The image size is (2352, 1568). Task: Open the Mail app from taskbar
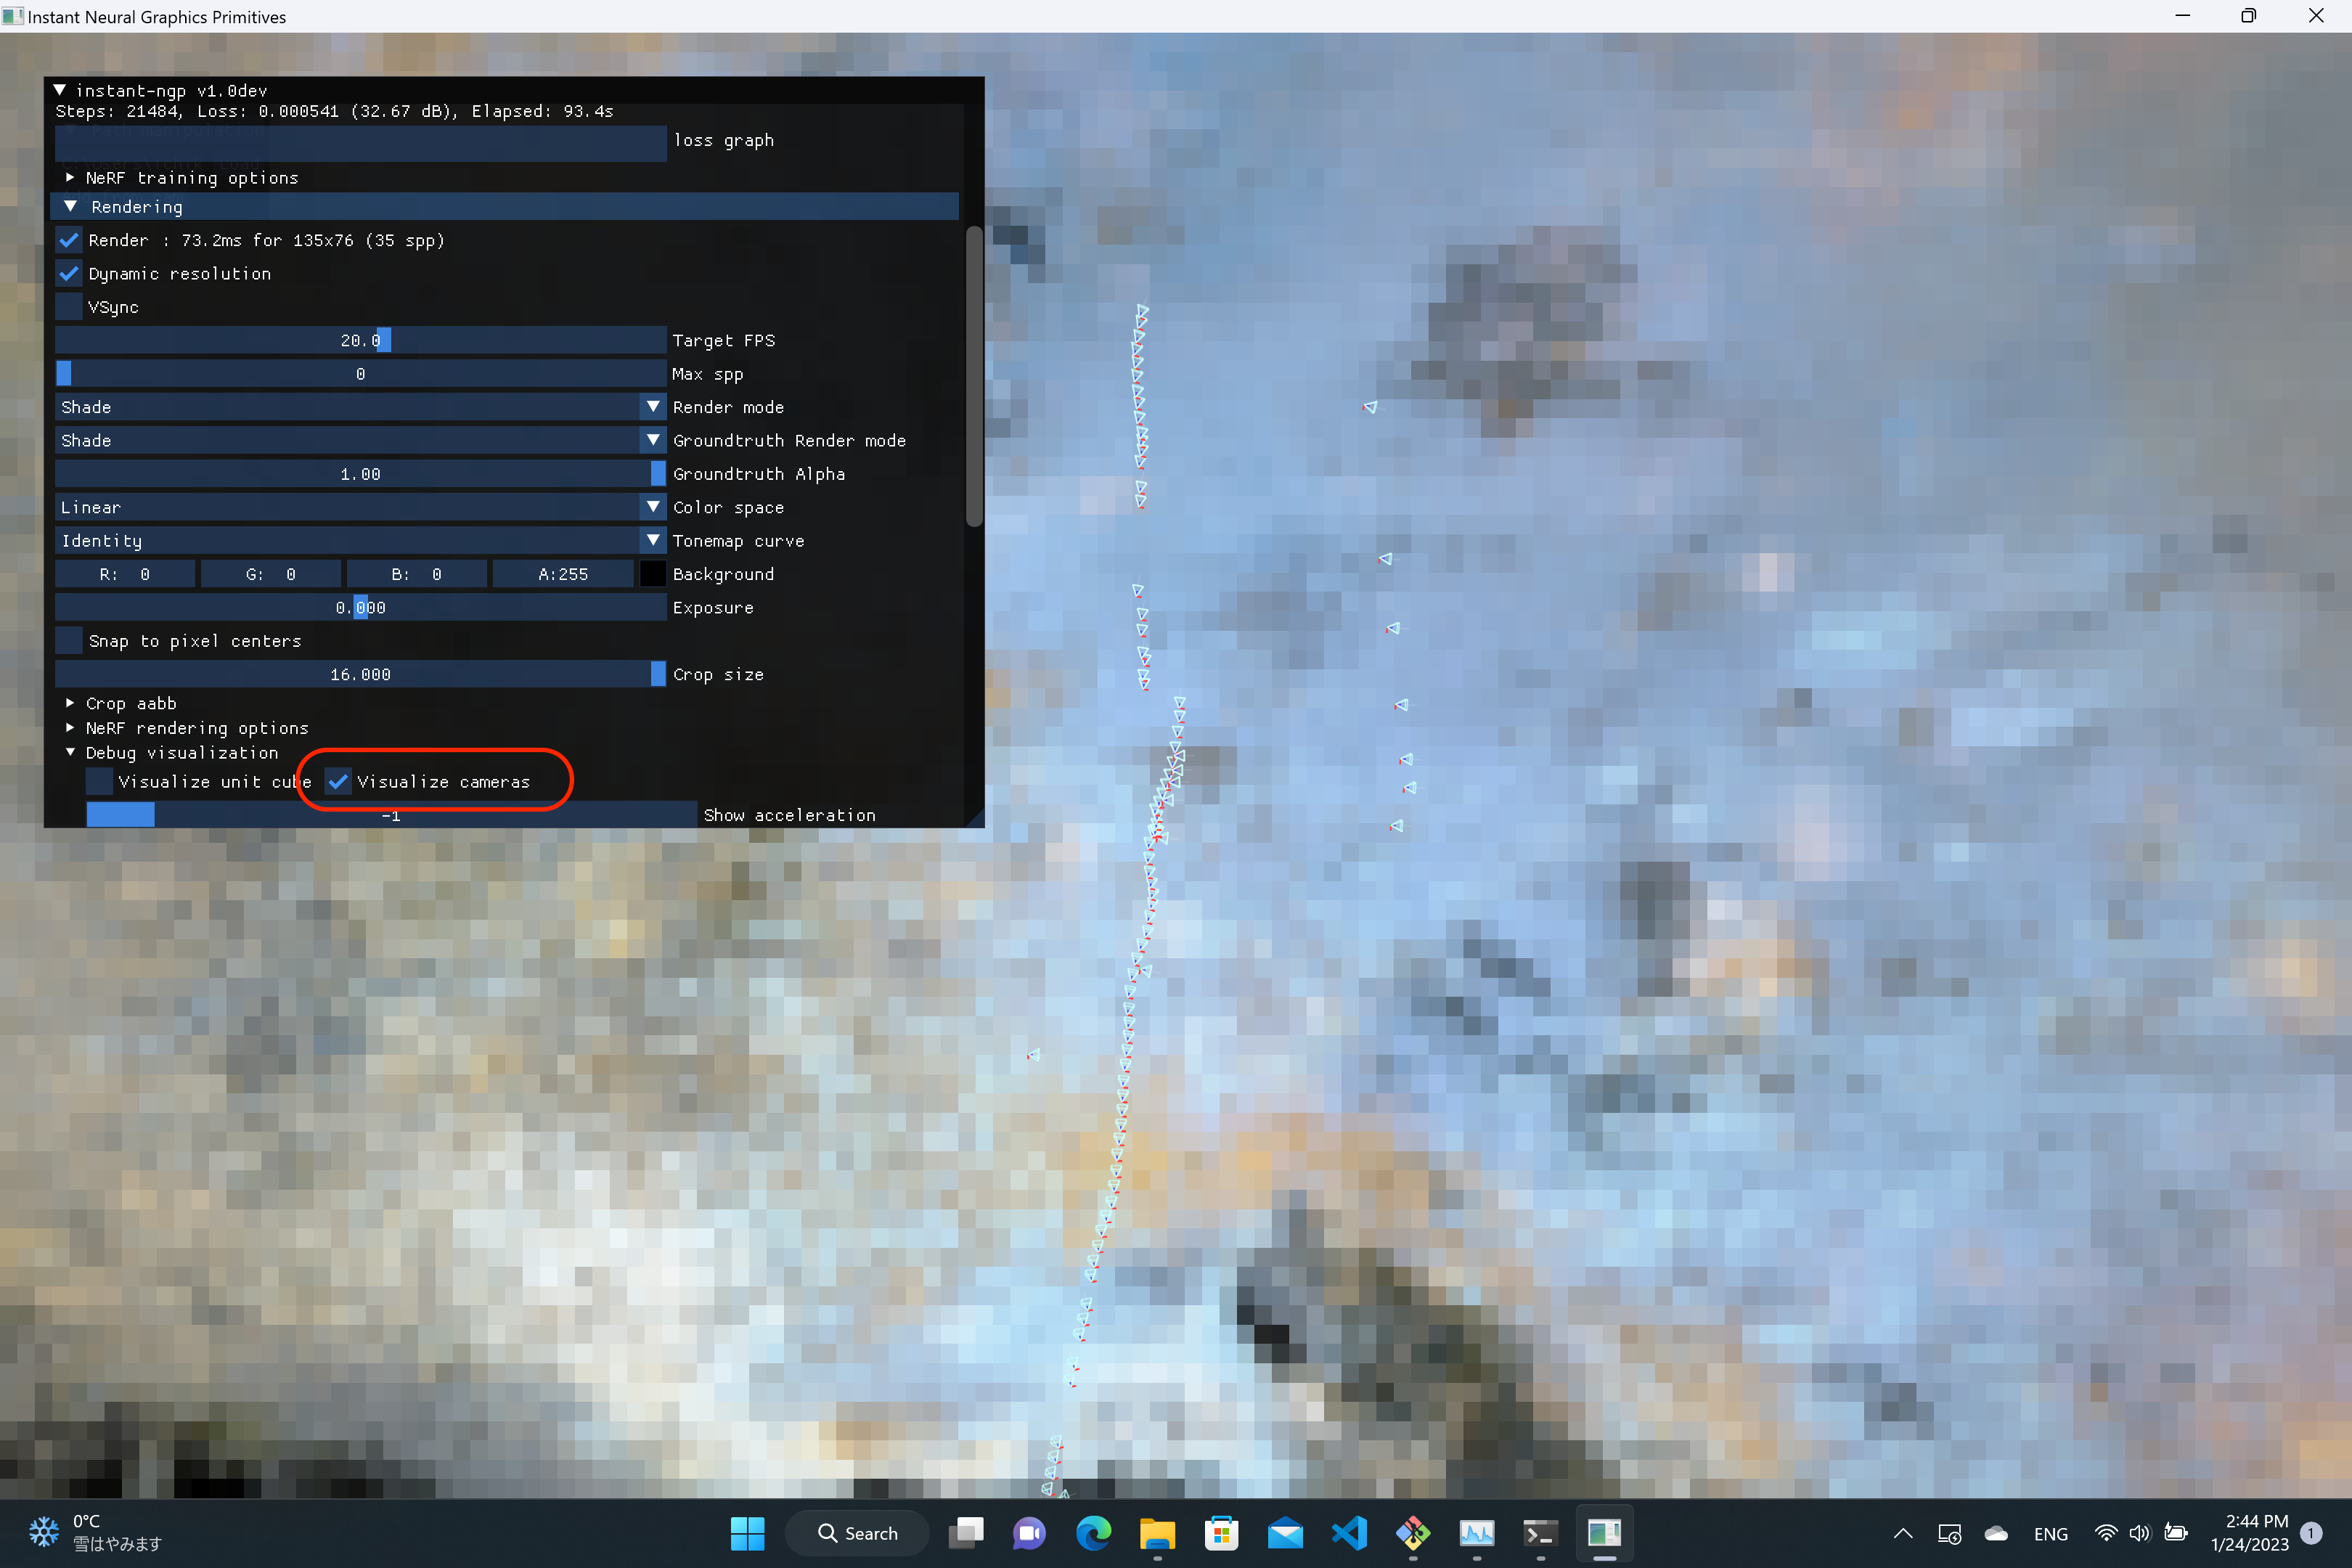(1285, 1533)
